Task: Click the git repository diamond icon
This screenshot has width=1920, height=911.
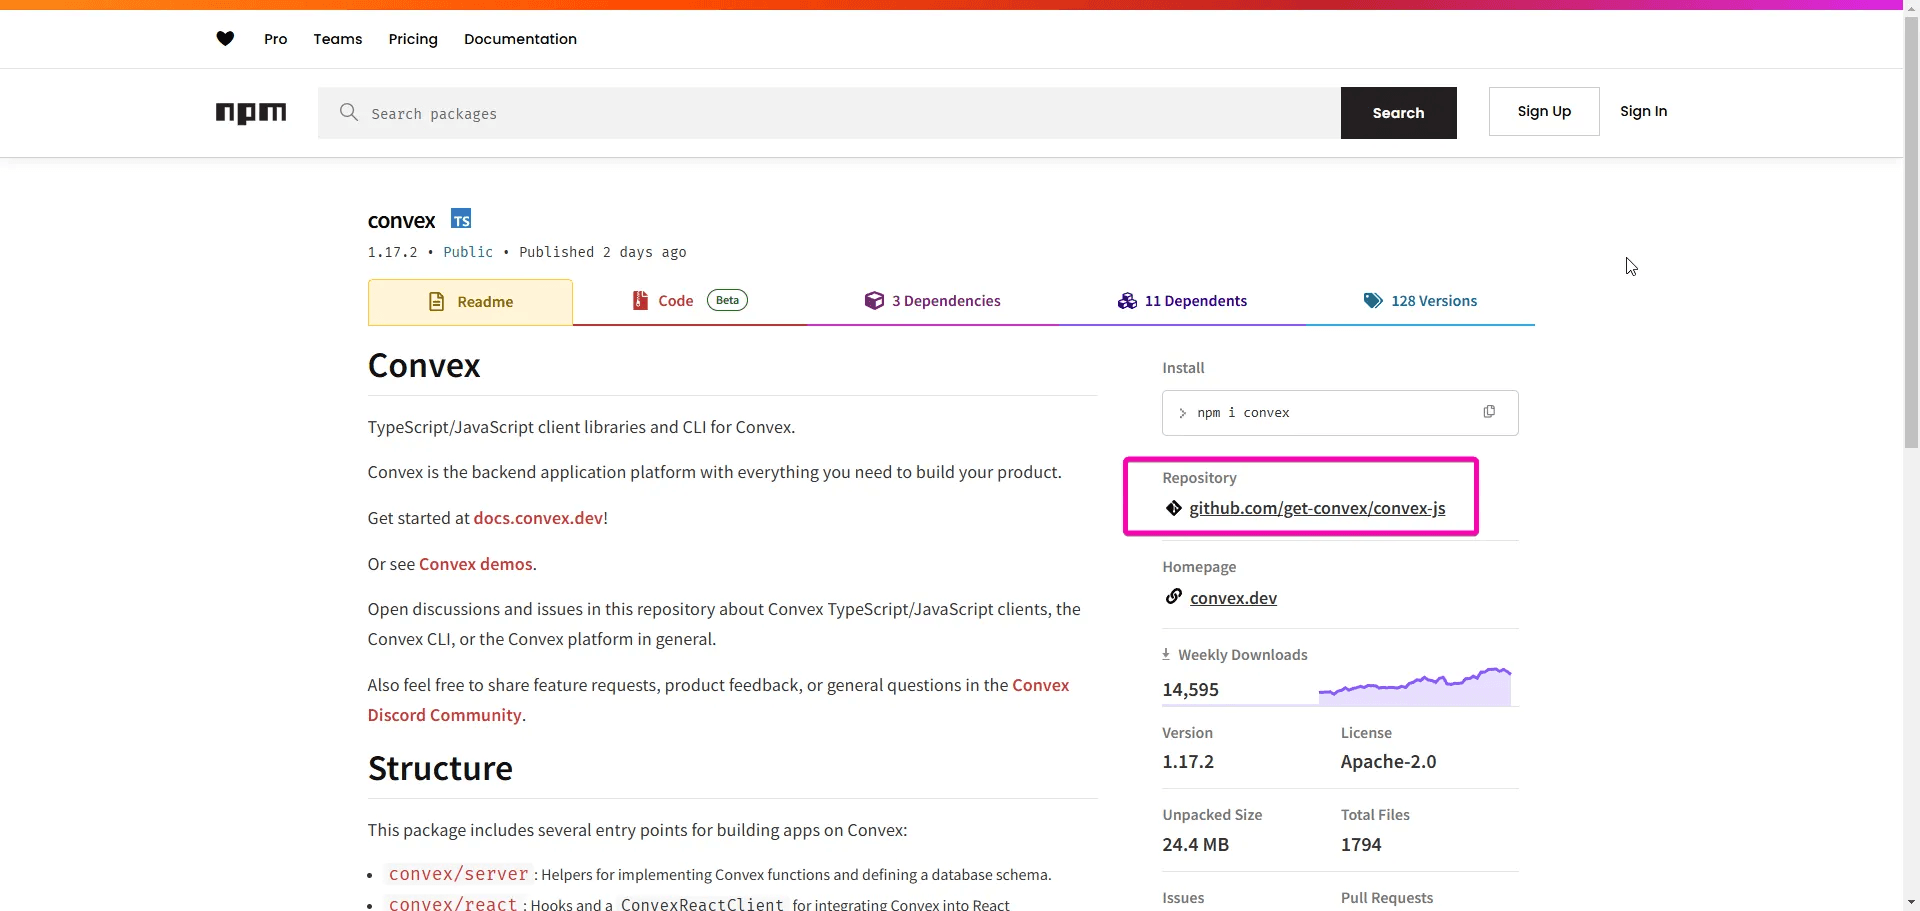Action: [1174, 508]
